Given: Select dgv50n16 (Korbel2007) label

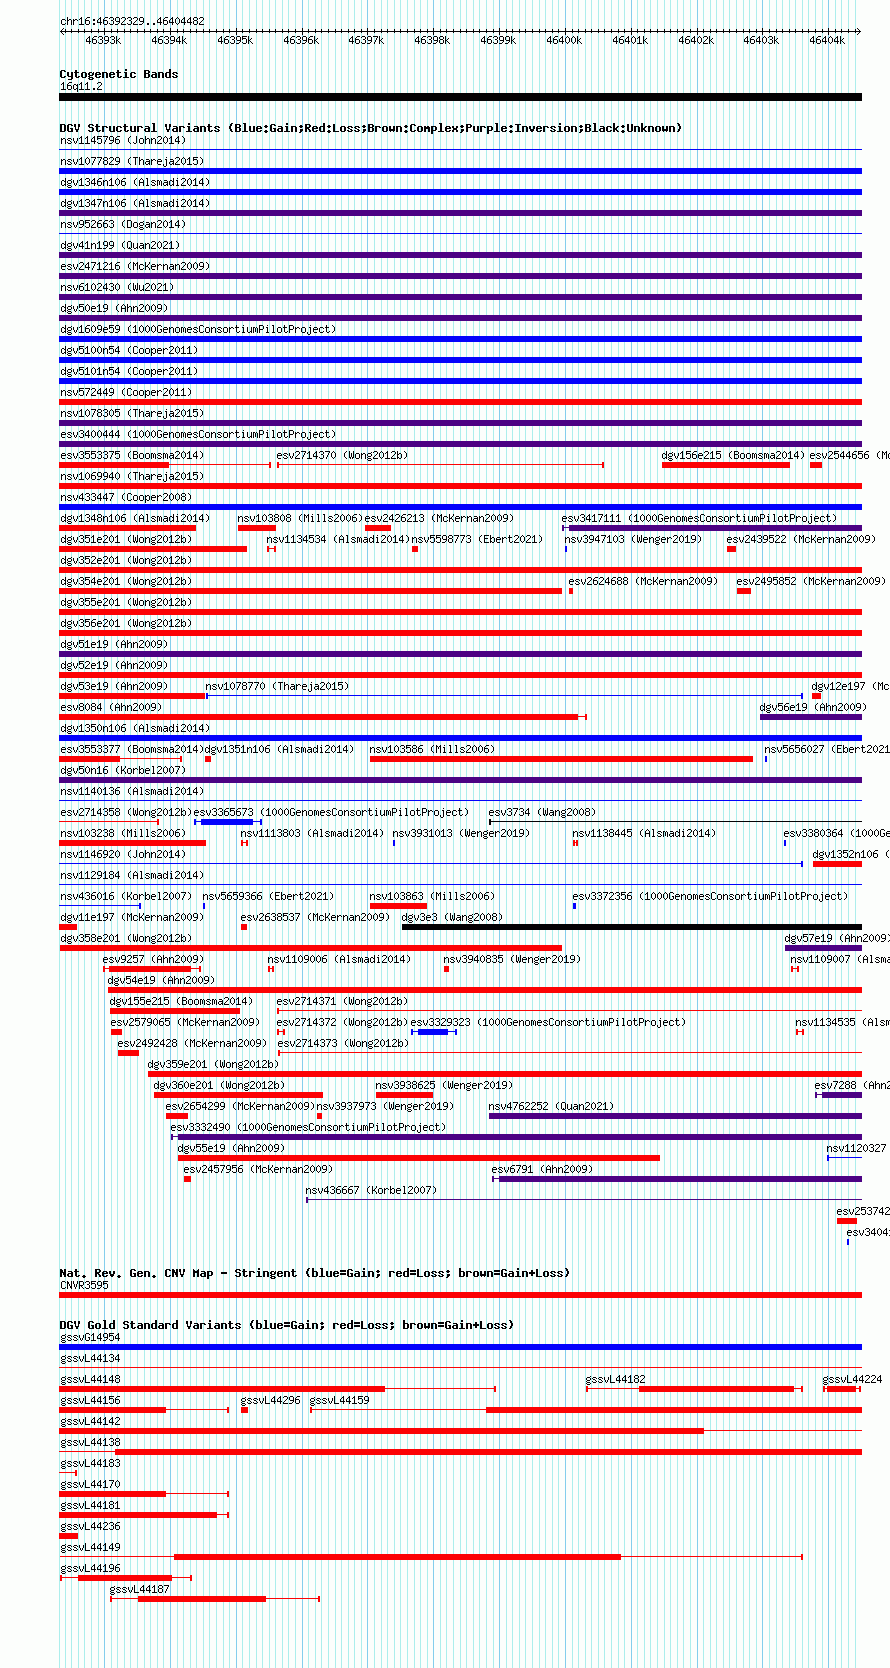Looking at the screenshot, I should coord(122,770).
